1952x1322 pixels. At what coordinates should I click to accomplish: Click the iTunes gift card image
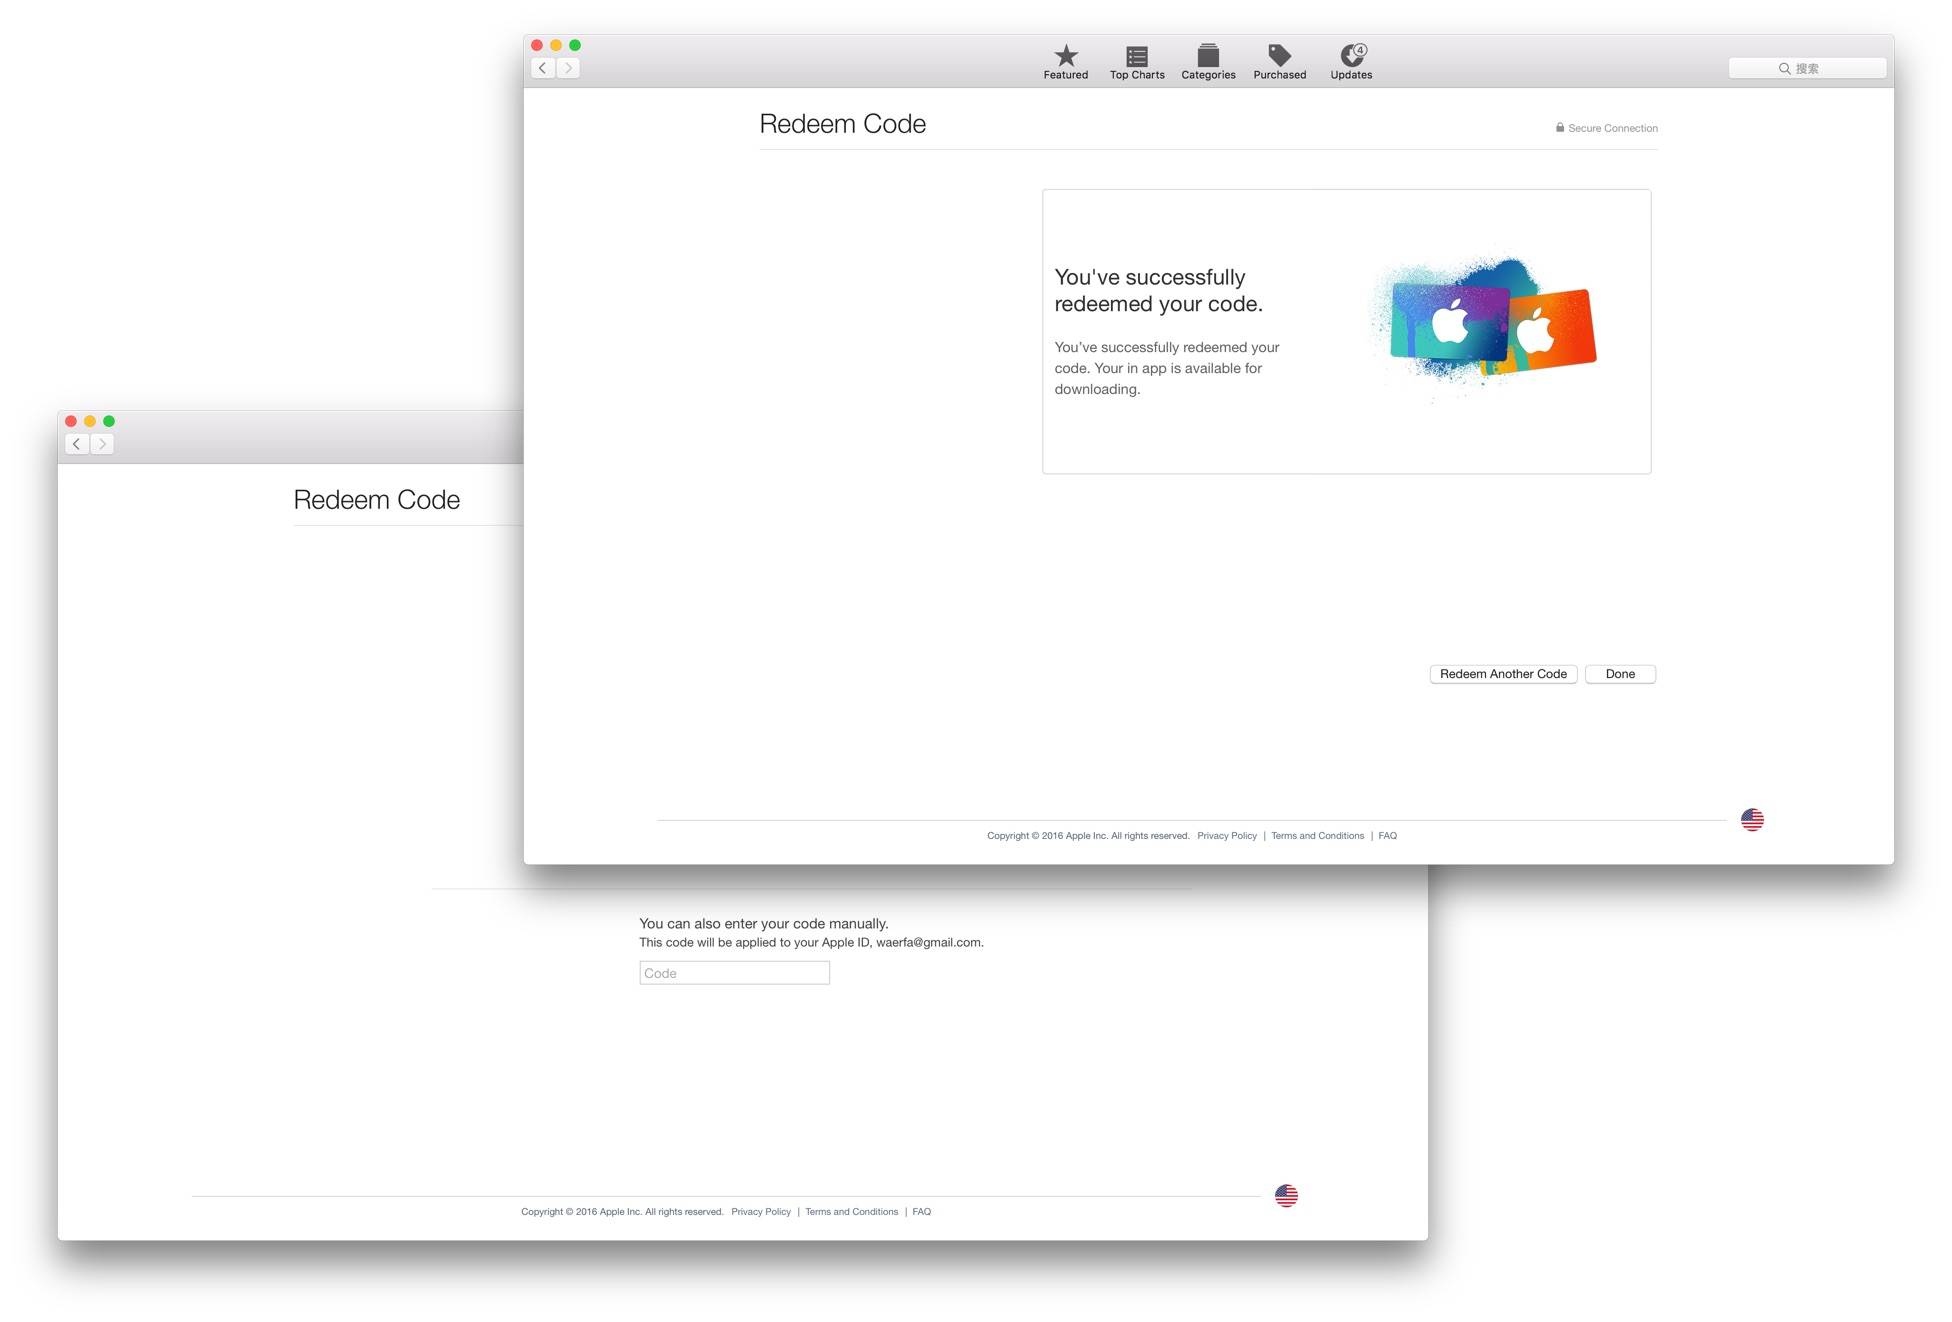1485,322
